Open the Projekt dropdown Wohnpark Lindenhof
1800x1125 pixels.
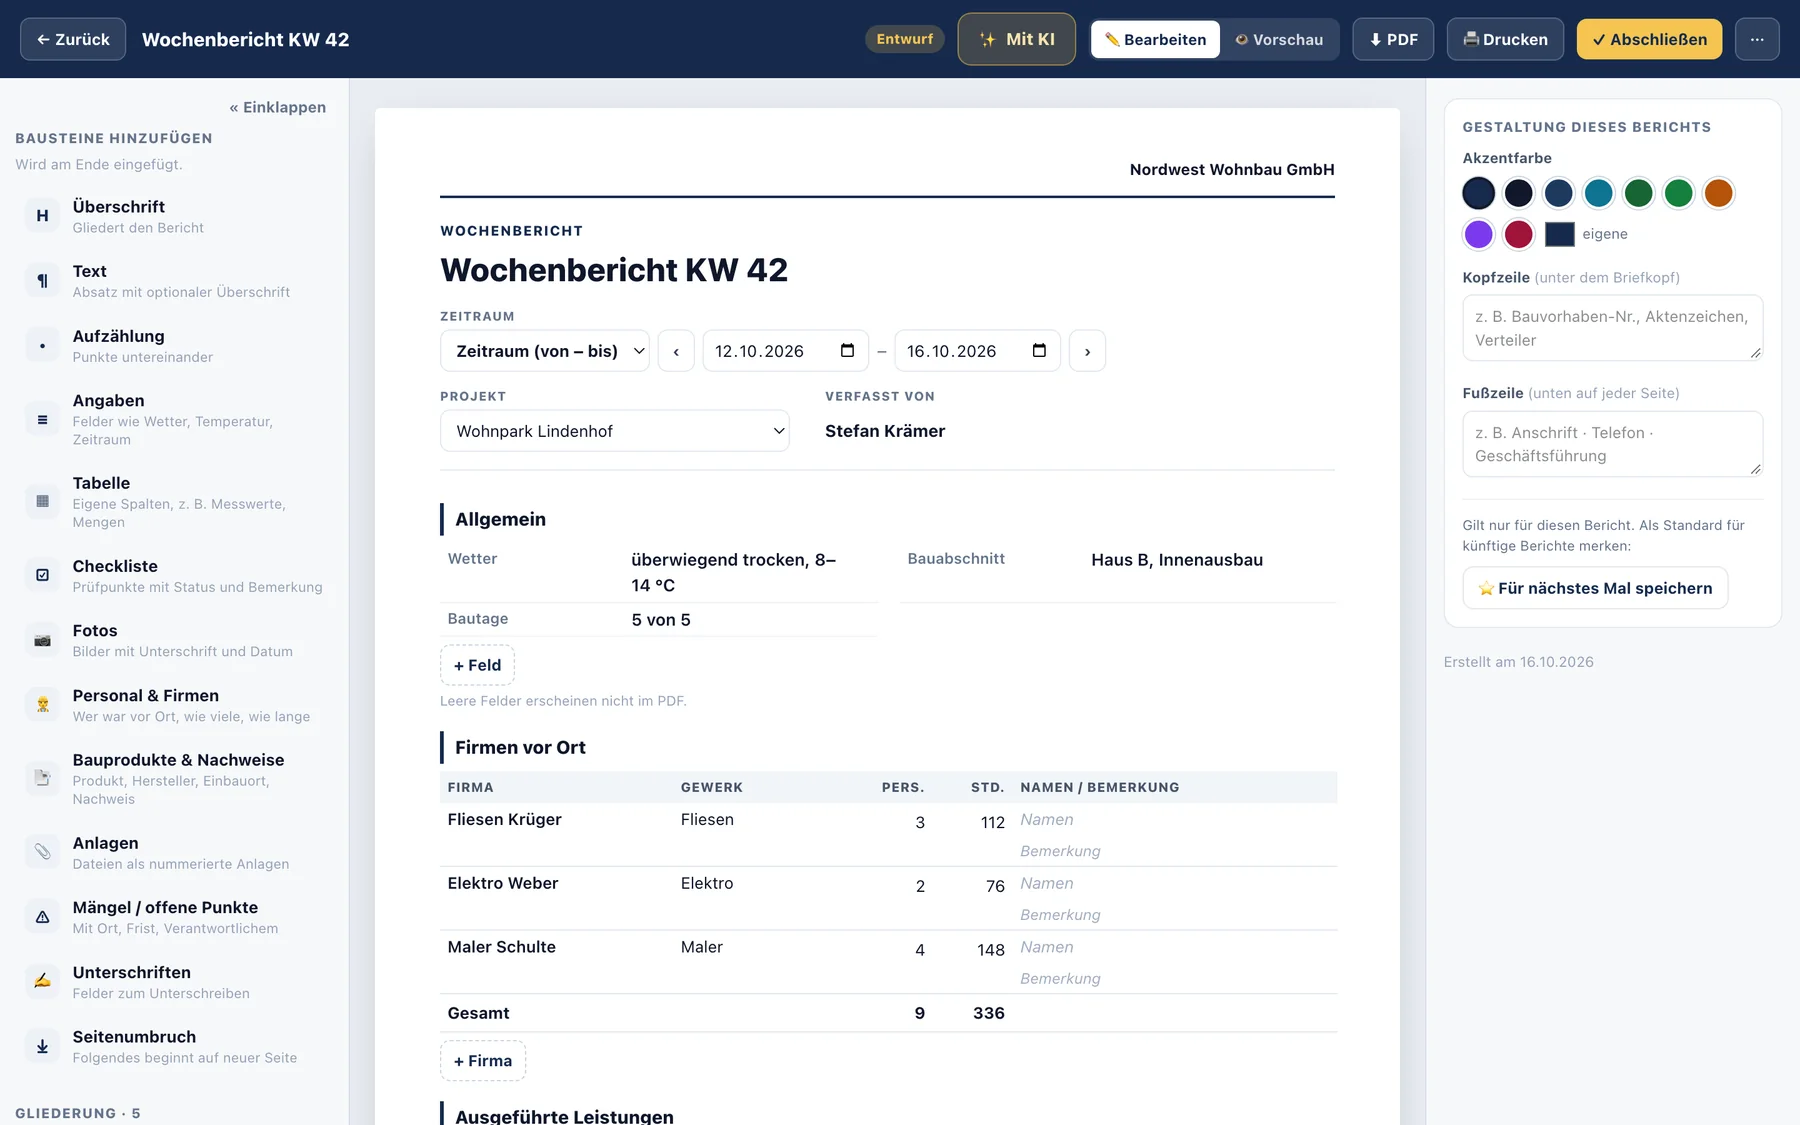pos(614,431)
